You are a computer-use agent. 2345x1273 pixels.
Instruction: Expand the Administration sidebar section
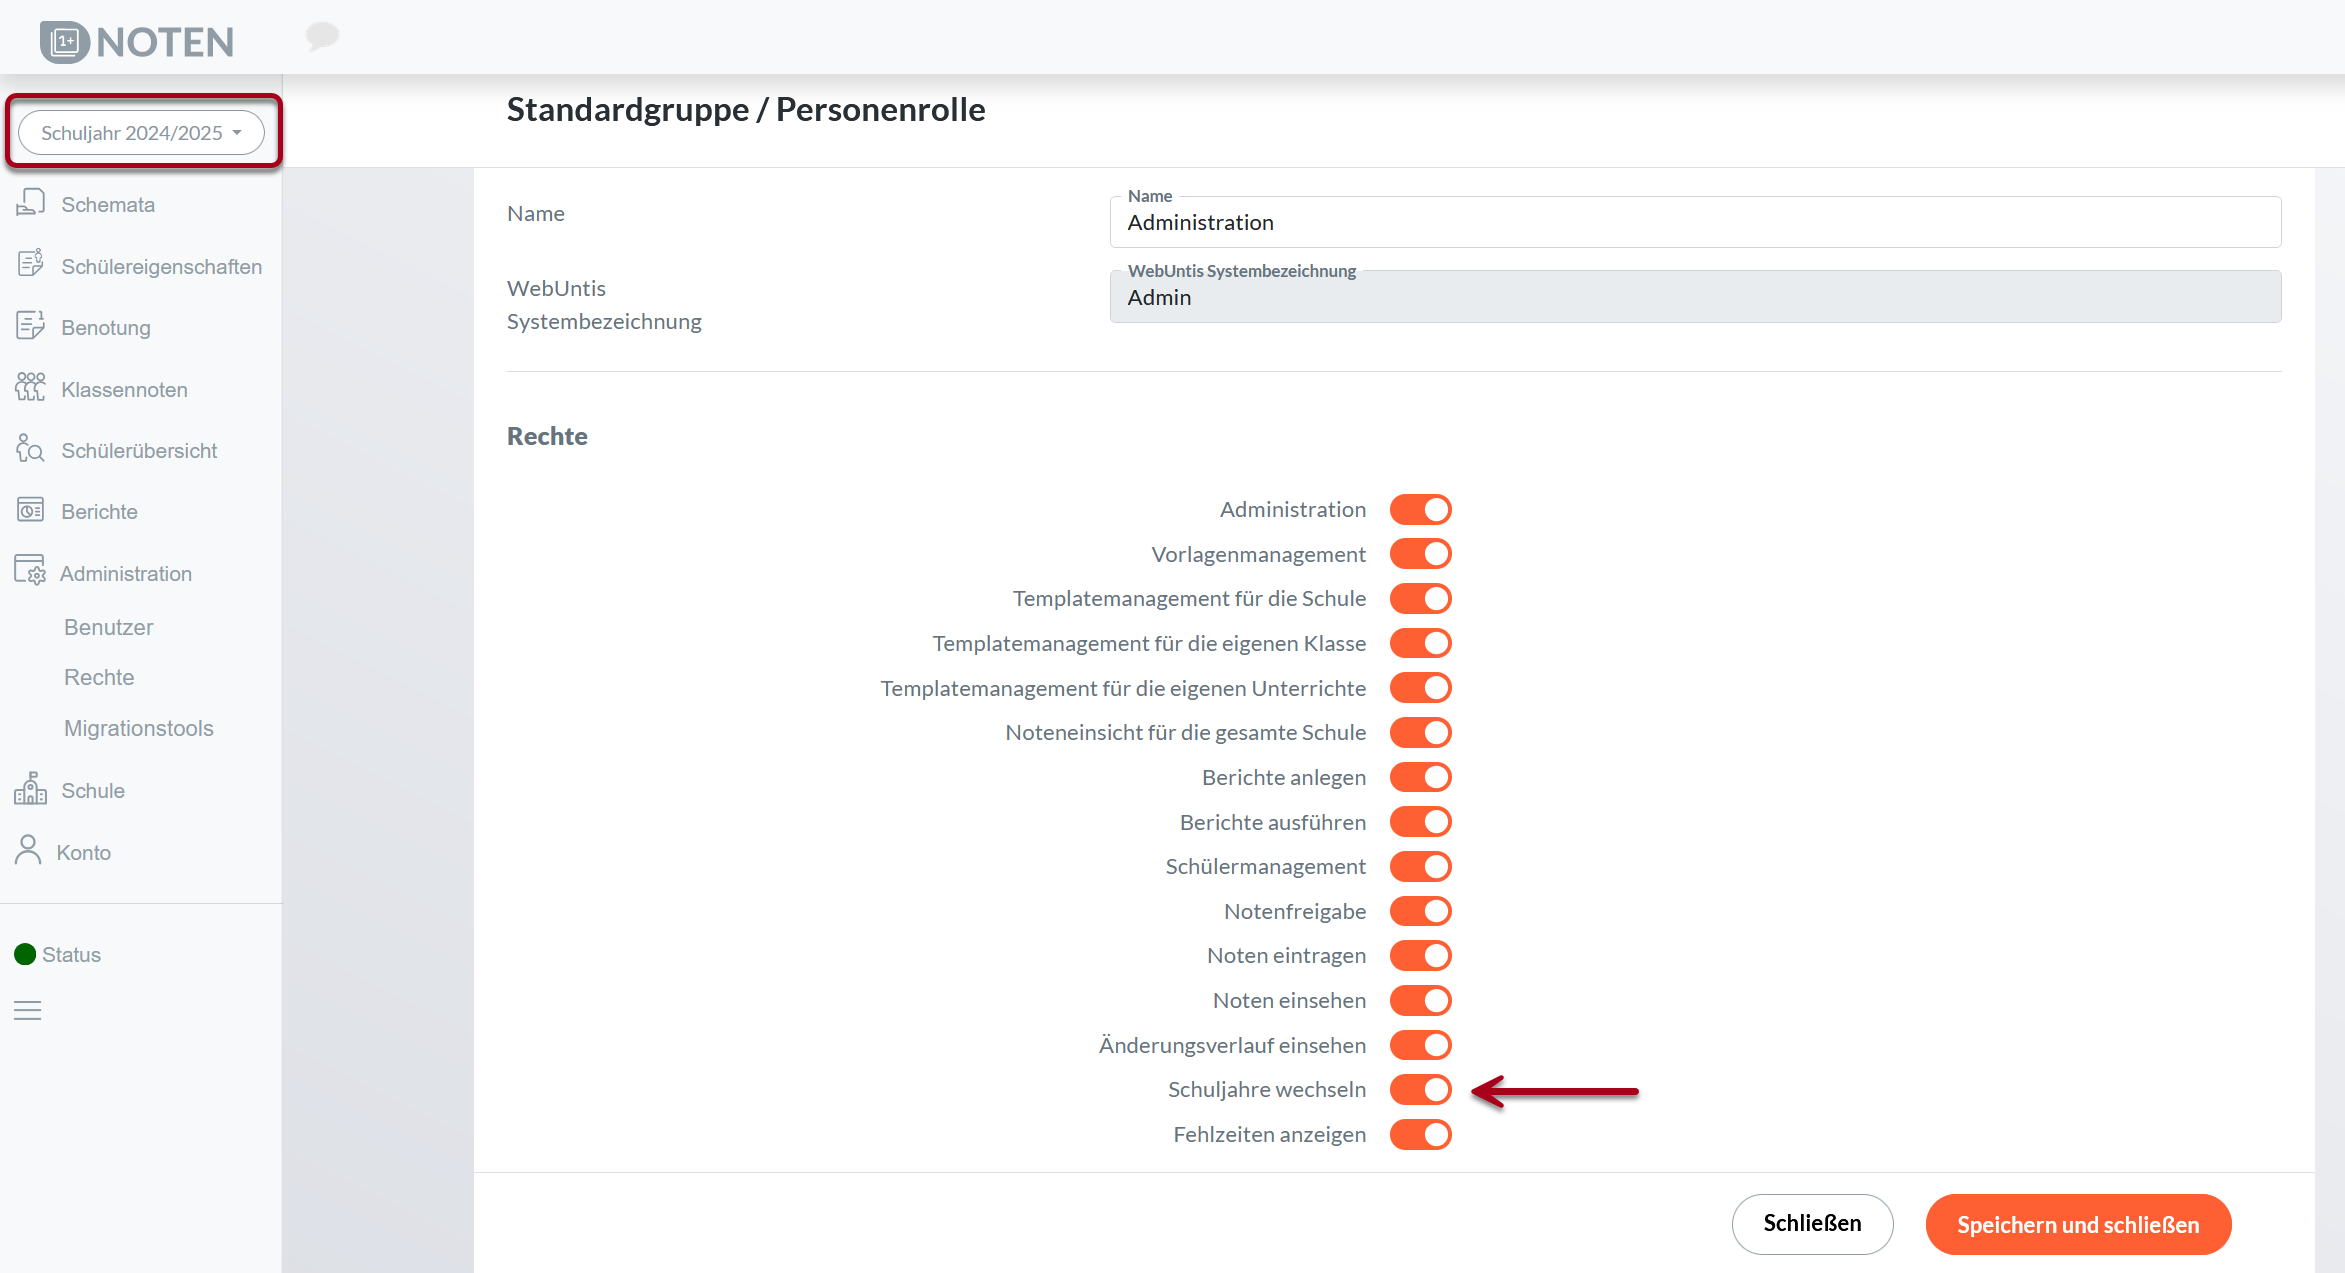point(125,574)
